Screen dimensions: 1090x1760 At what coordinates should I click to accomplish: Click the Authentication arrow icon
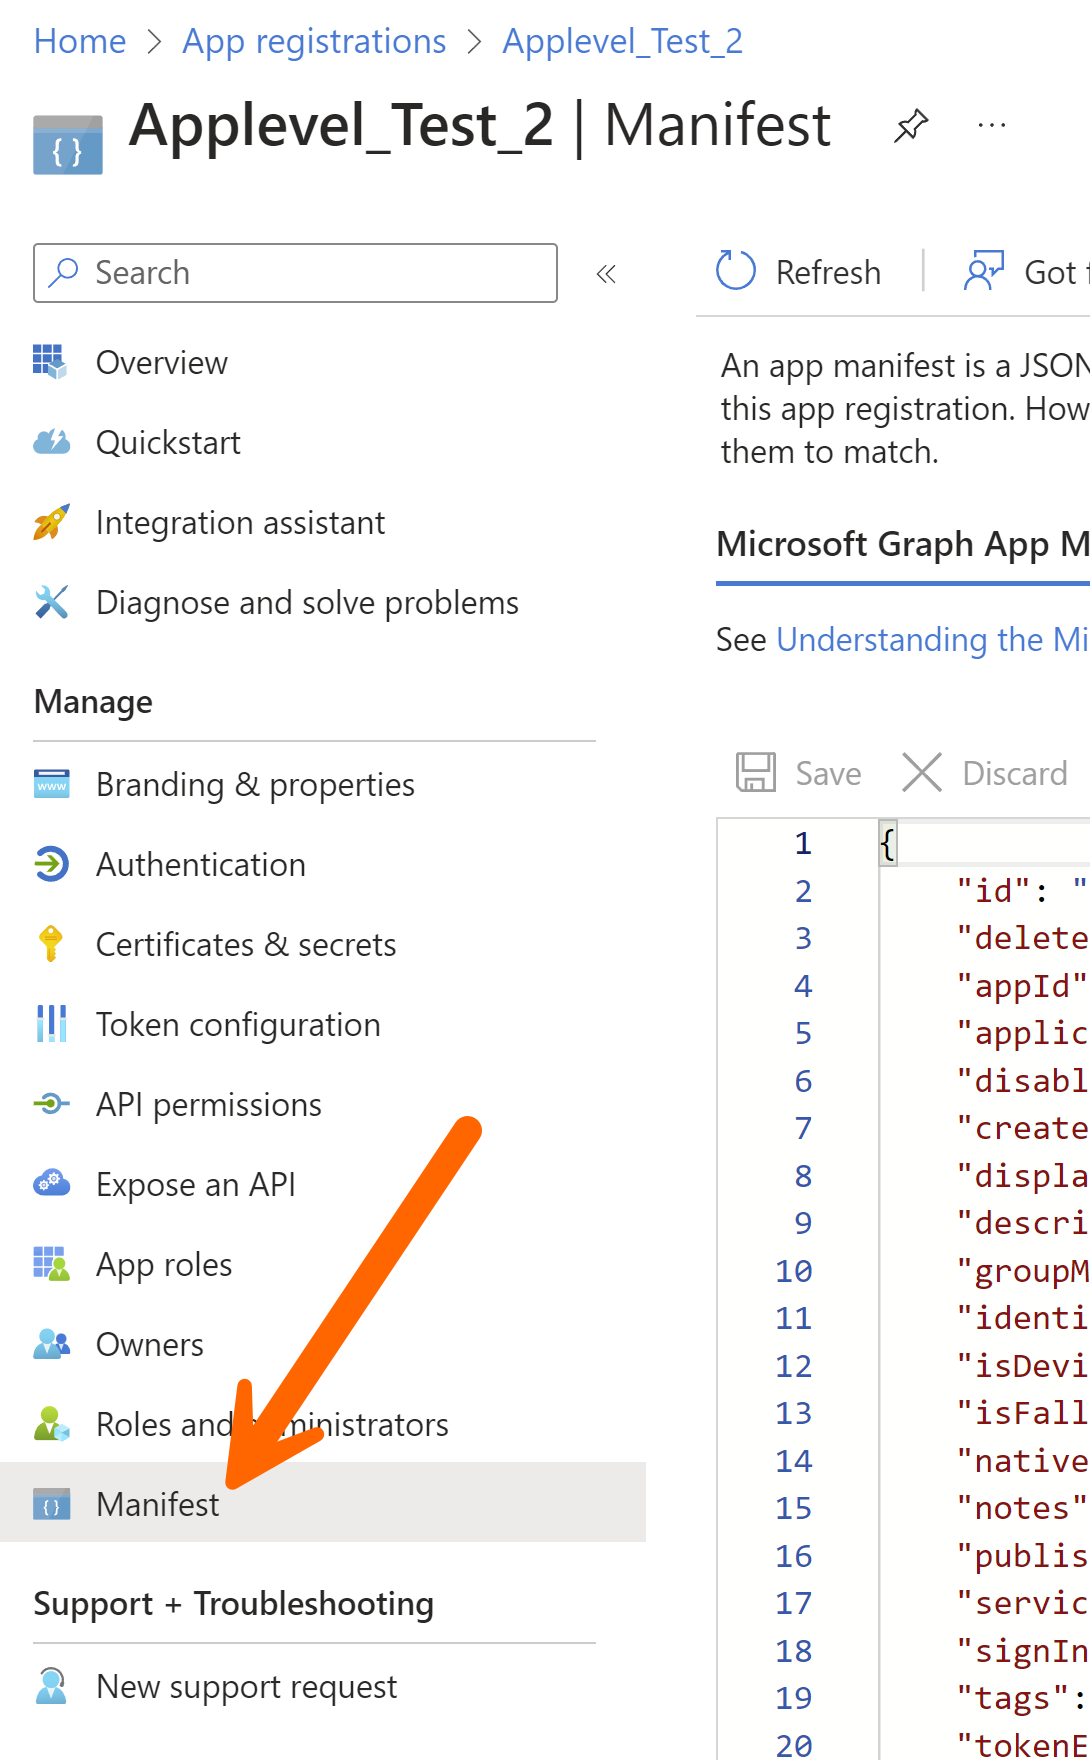pyautogui.click(x=51, y=864)
